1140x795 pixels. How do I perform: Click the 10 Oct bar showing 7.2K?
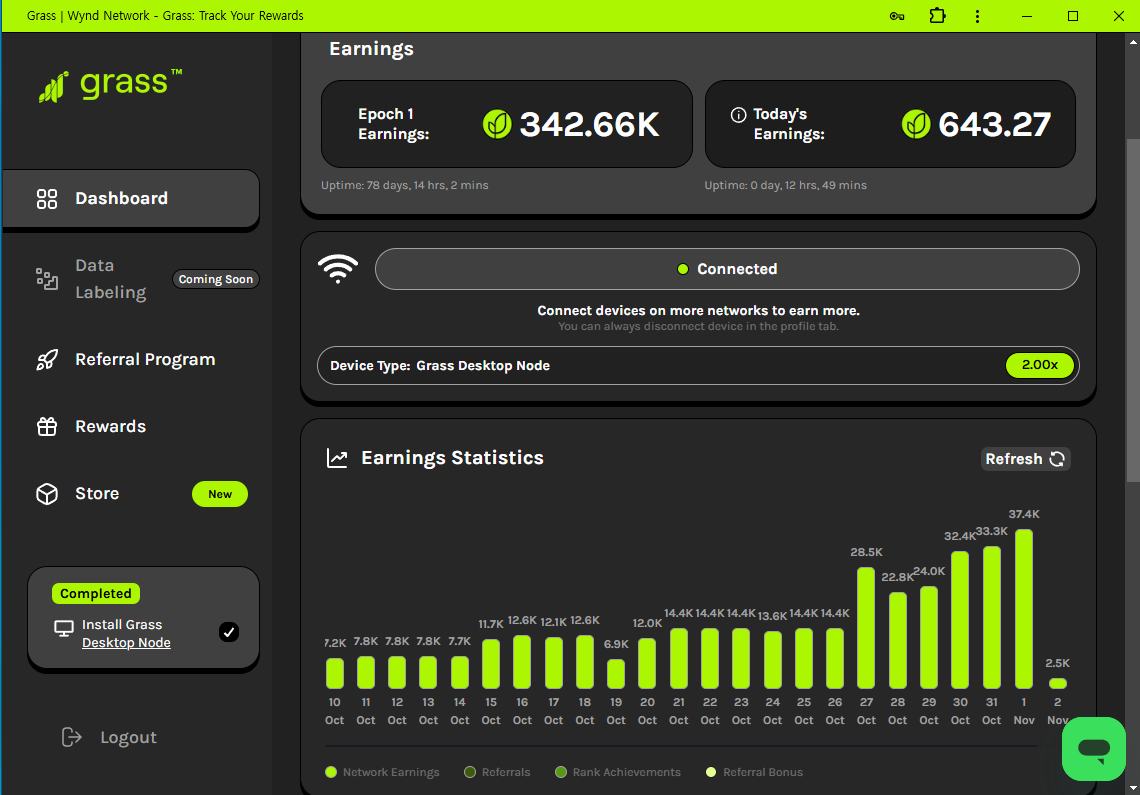pos(334,674)
